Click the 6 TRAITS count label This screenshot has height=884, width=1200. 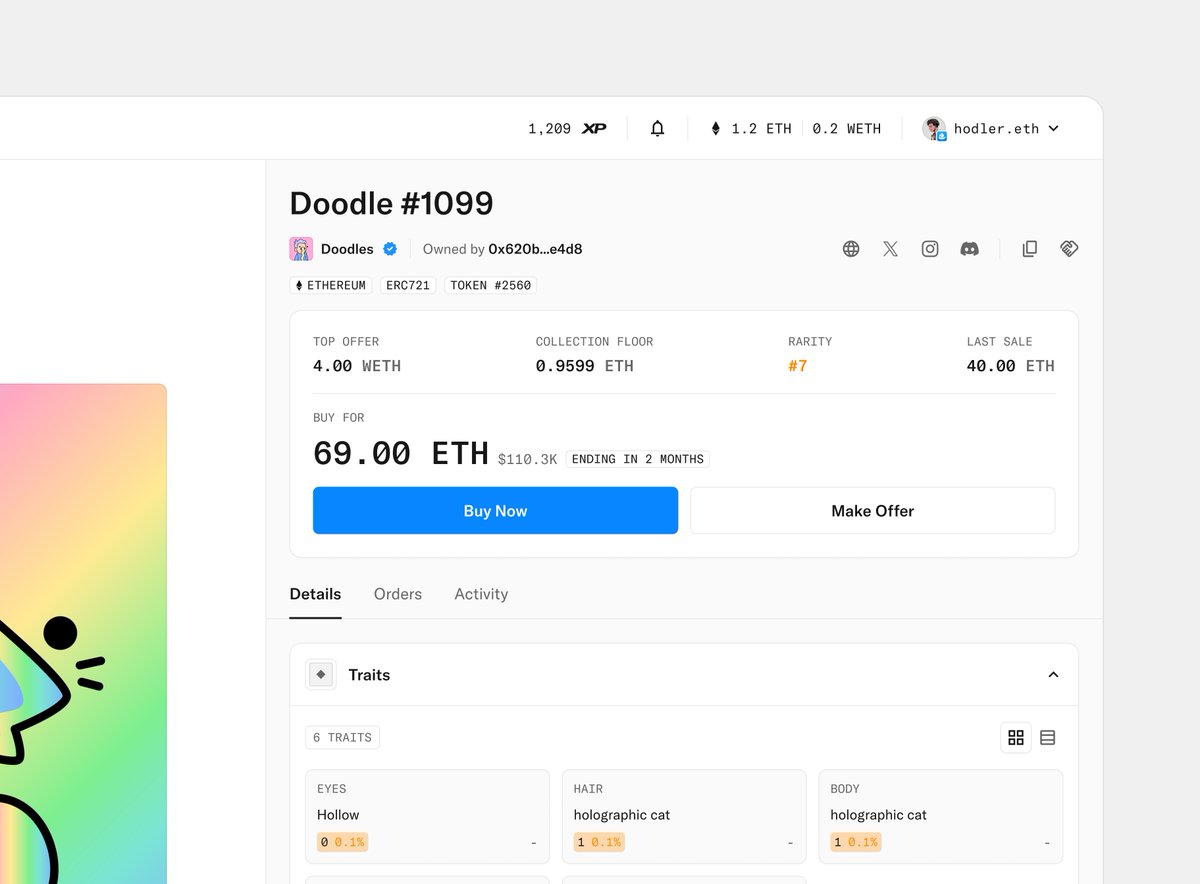342,737
